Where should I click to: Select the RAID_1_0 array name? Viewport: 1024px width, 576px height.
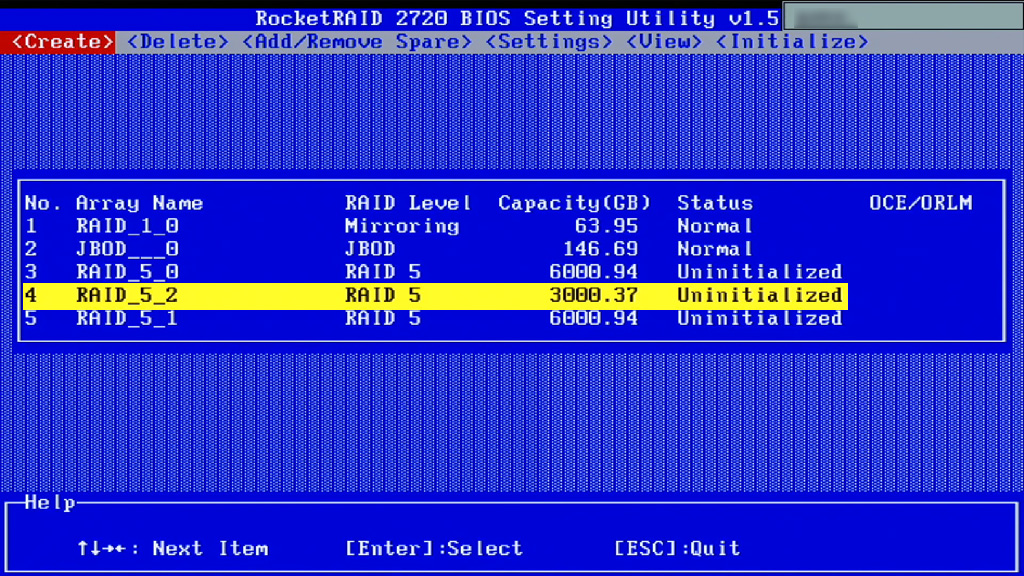click(127, 226)
